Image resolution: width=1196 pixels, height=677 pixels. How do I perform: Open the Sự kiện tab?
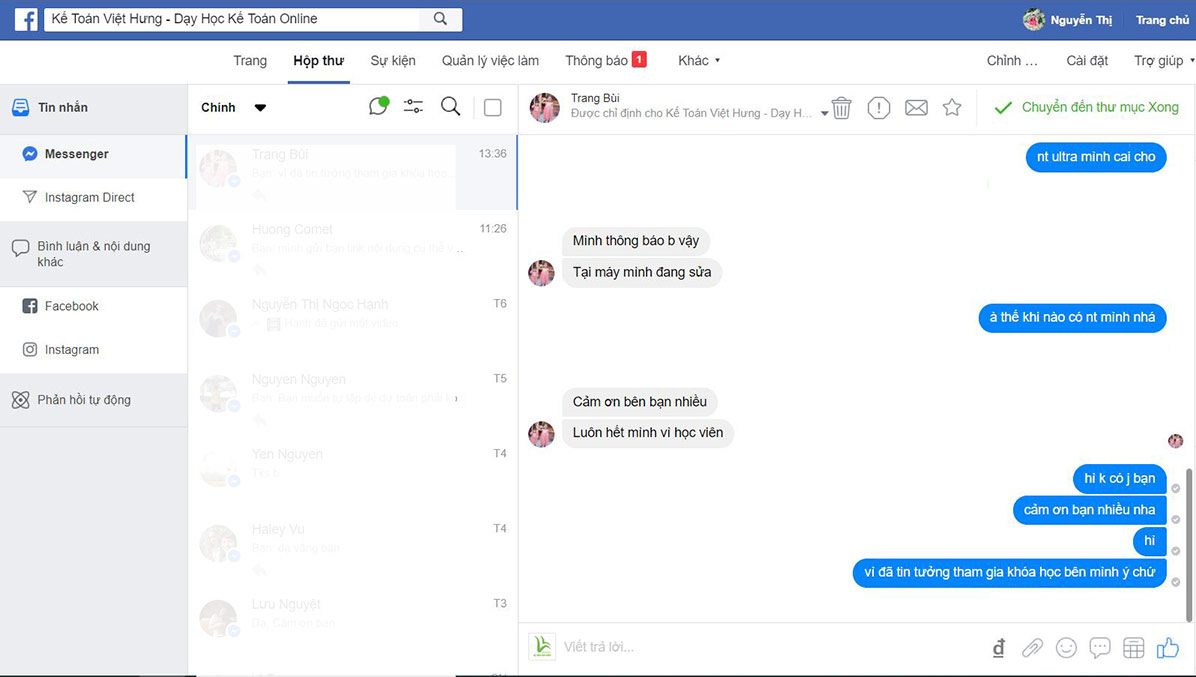[x=393, y=61]
